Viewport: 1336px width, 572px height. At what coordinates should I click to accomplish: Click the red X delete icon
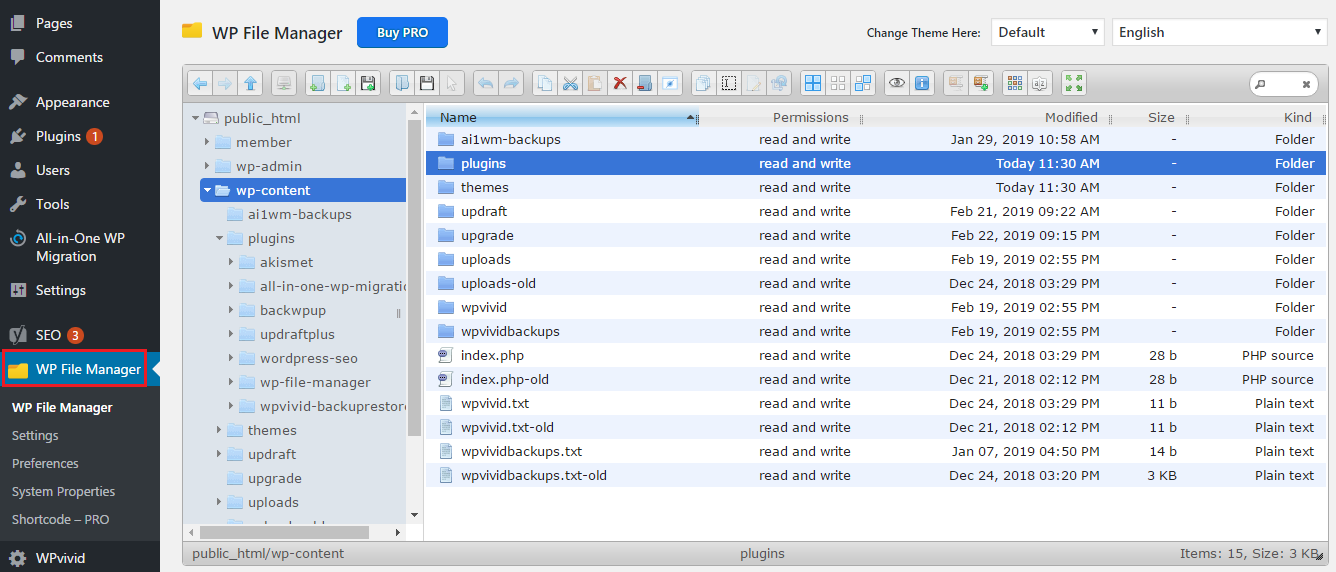click(620, 83)
